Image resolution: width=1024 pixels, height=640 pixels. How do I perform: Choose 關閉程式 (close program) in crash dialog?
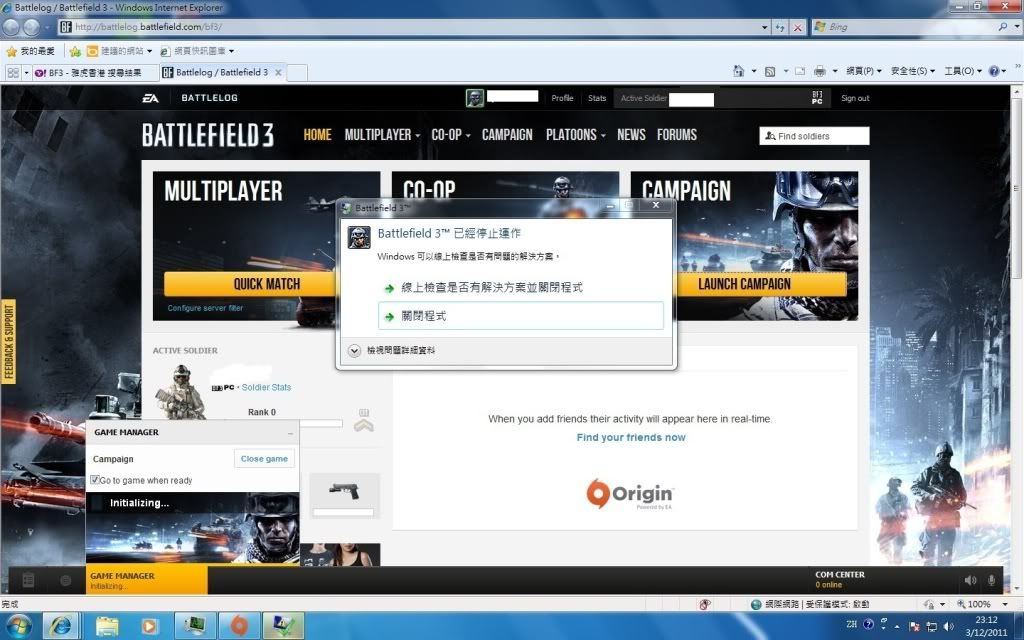coord(520,316)
